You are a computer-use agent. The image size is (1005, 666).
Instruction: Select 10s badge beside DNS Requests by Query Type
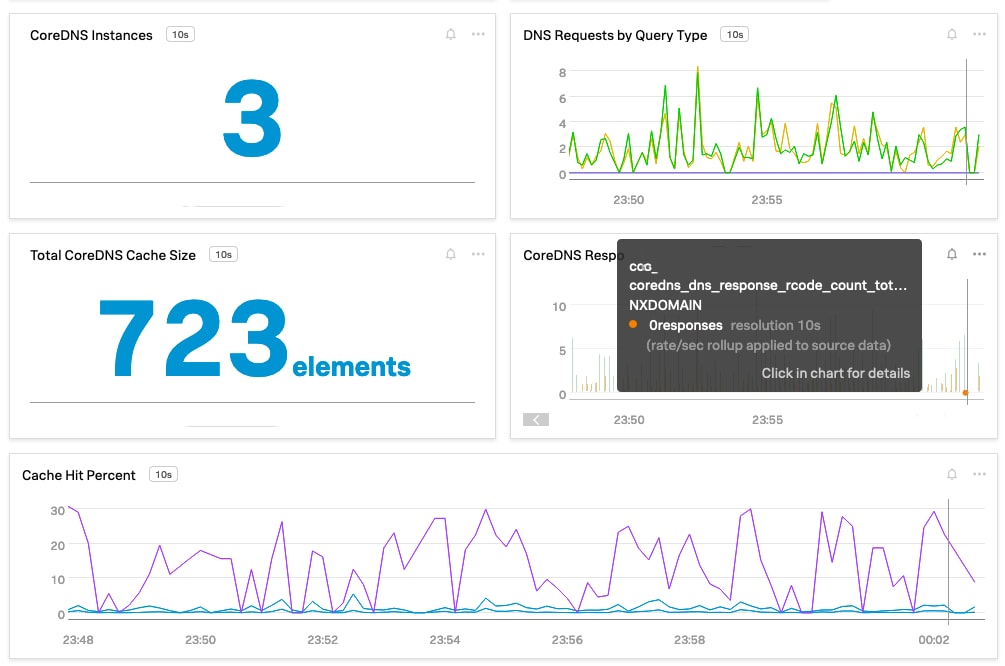pyautogui.click(x=734, y=35)
